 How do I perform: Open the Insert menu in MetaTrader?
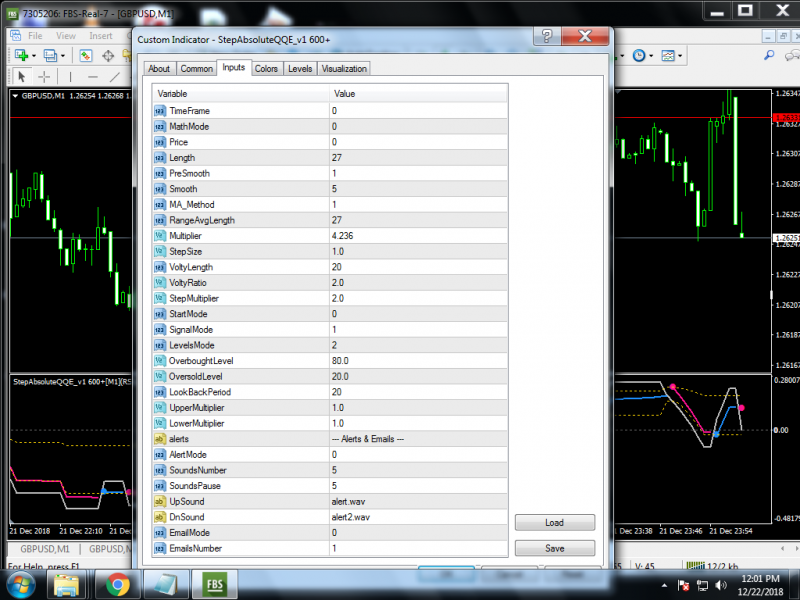point(101,36)
